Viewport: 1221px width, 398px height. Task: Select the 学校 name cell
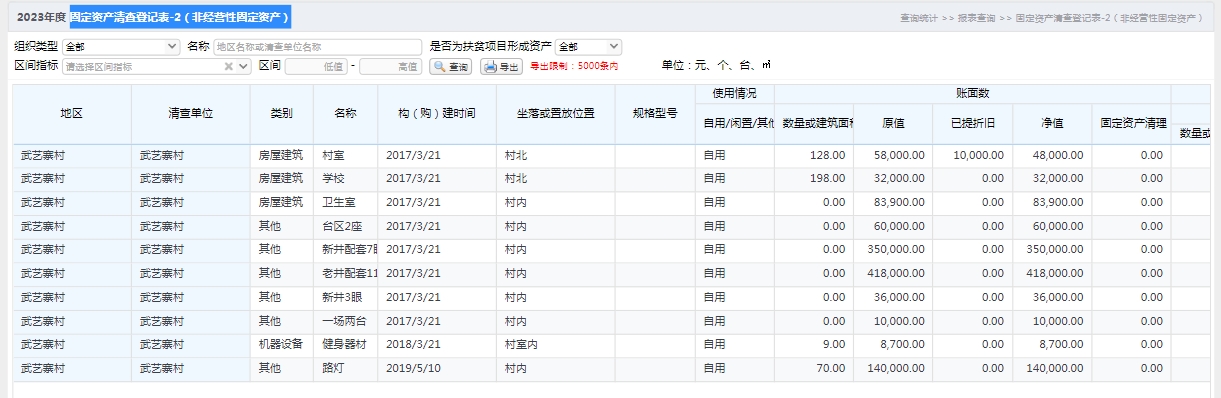[x=345, y=179]
